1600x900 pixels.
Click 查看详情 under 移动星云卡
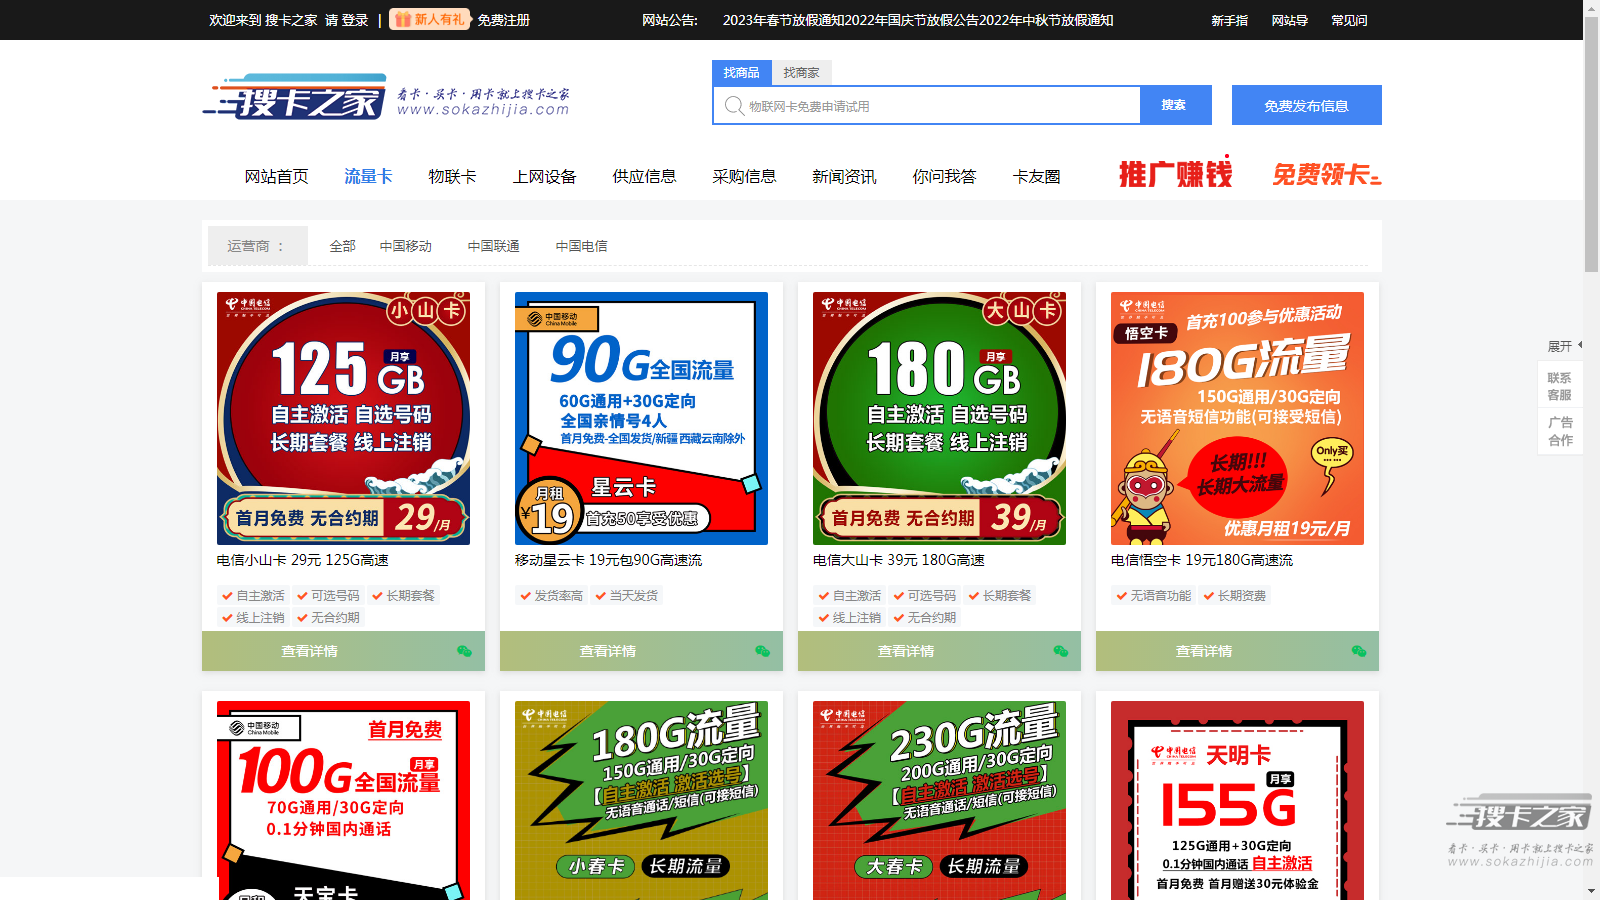[608, 651]
